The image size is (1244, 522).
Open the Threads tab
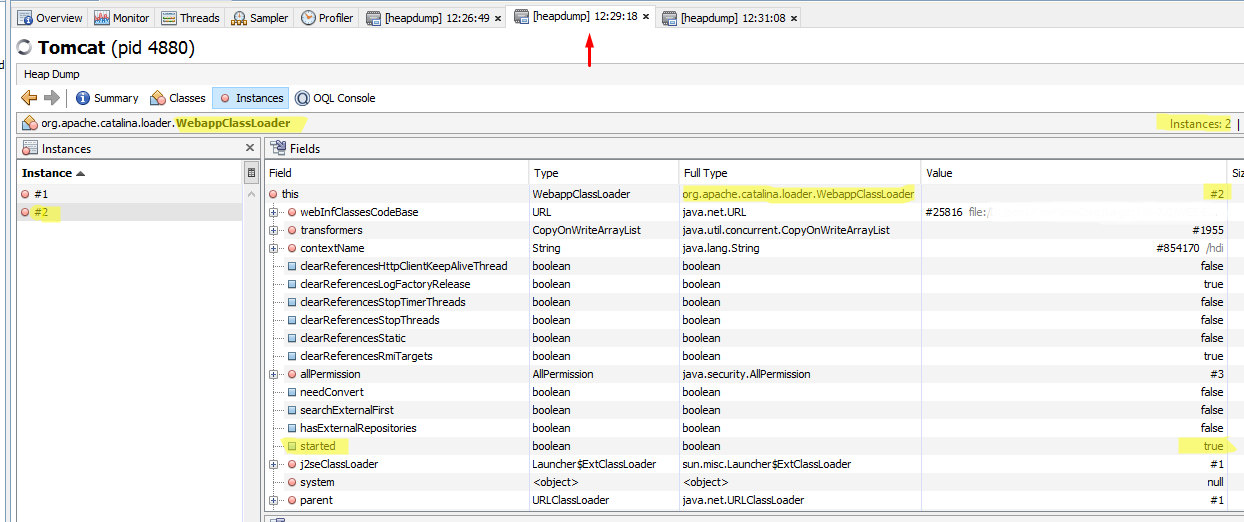pyautogui.click(x=191, y=18)
